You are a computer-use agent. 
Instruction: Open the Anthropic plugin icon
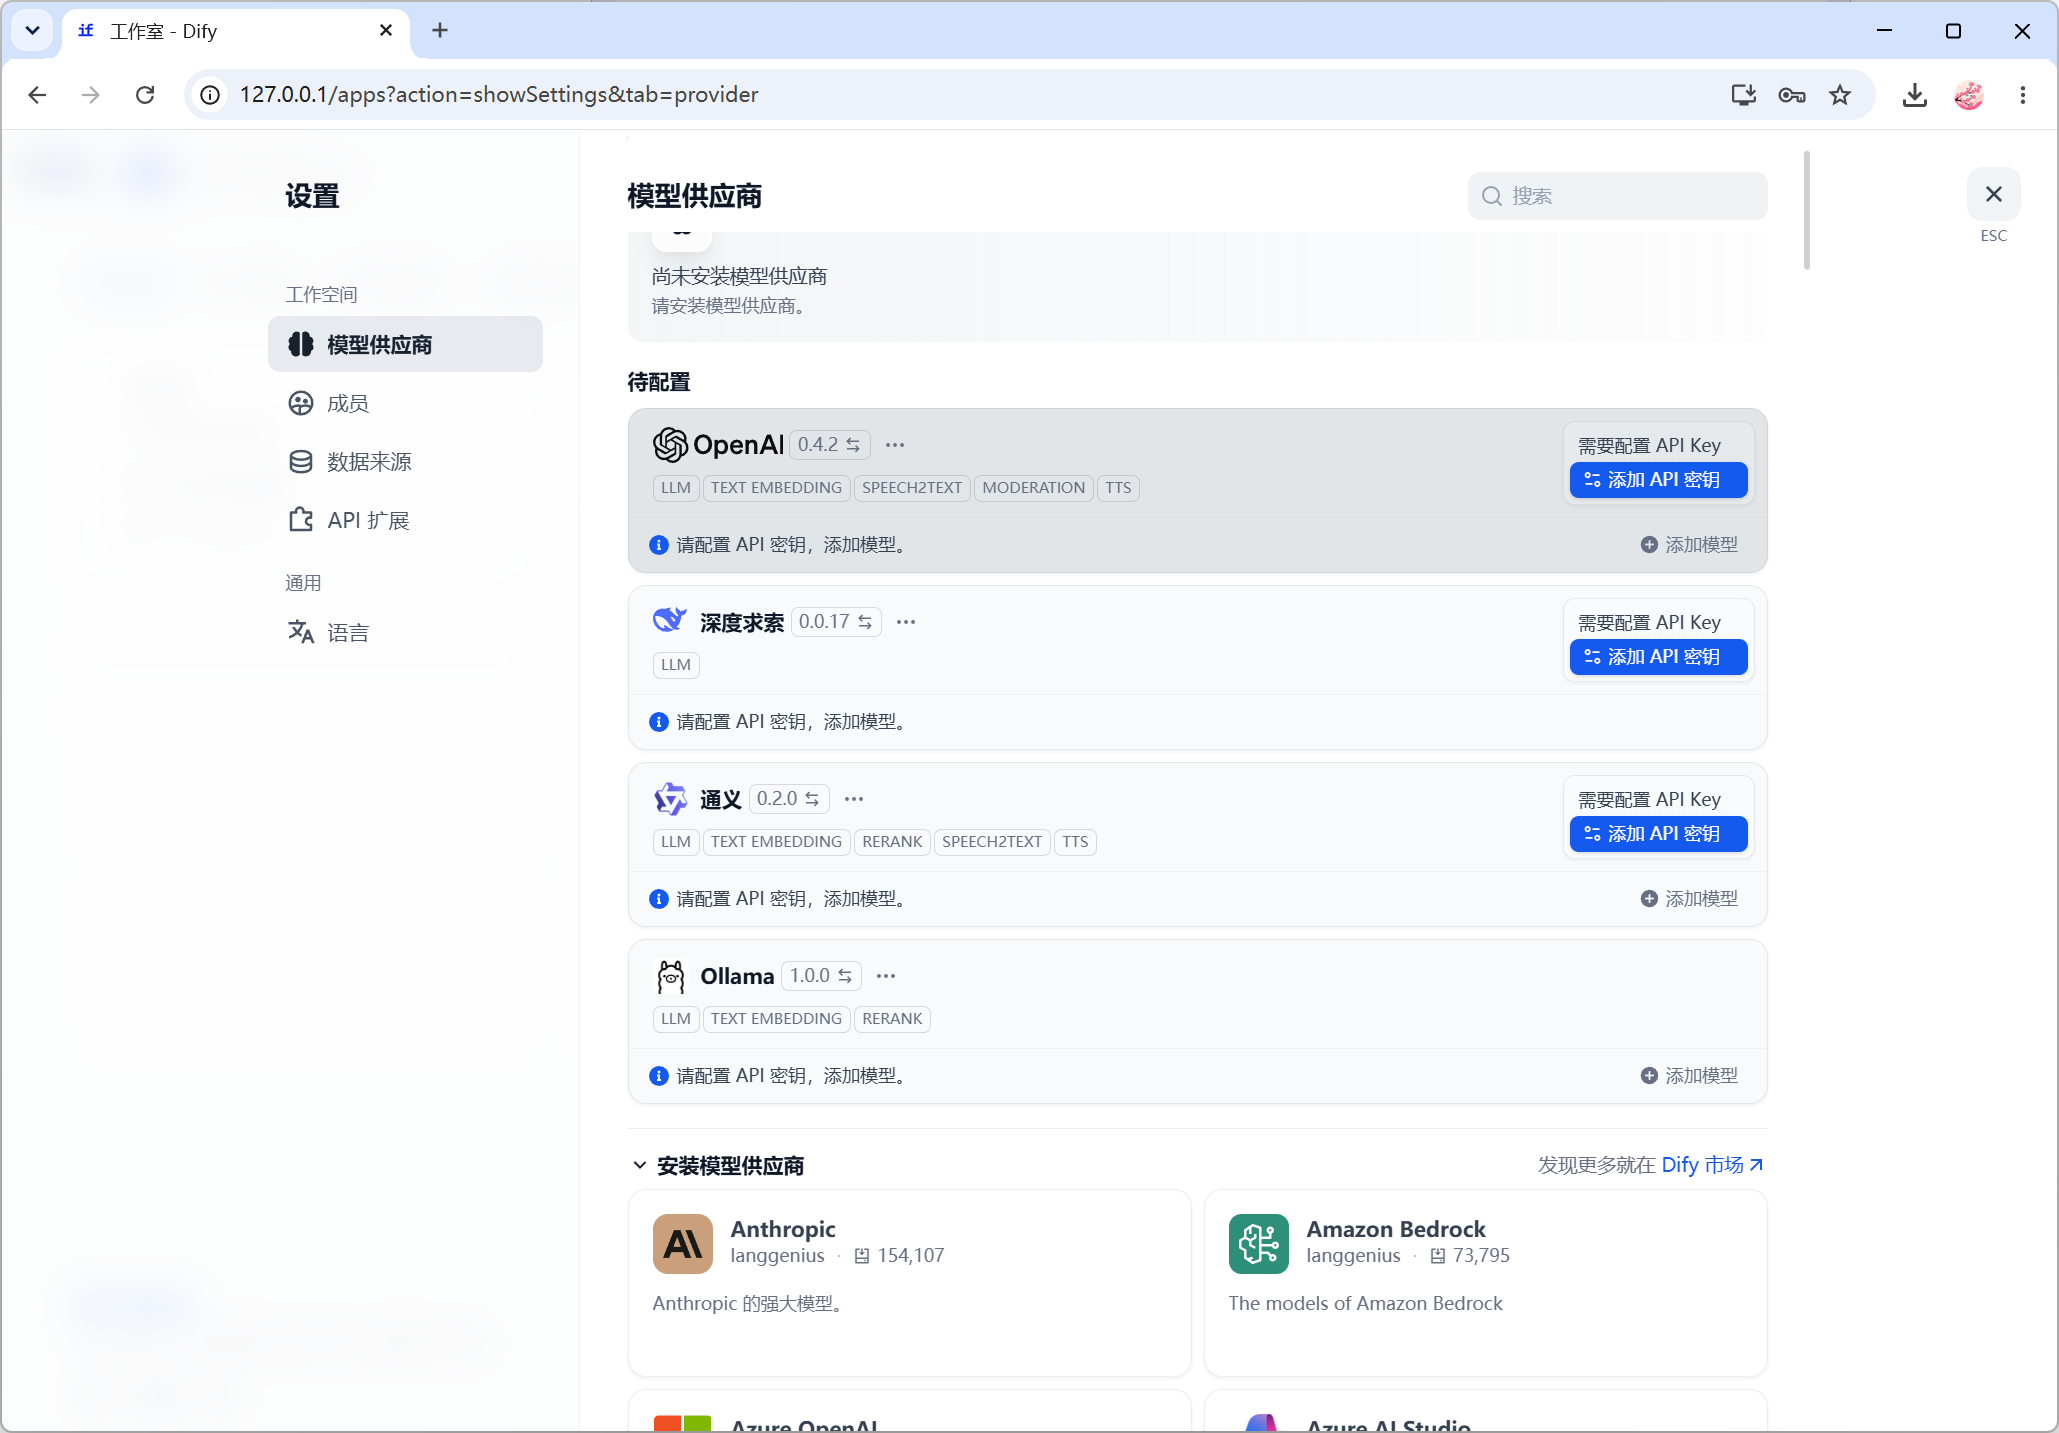683,1244
